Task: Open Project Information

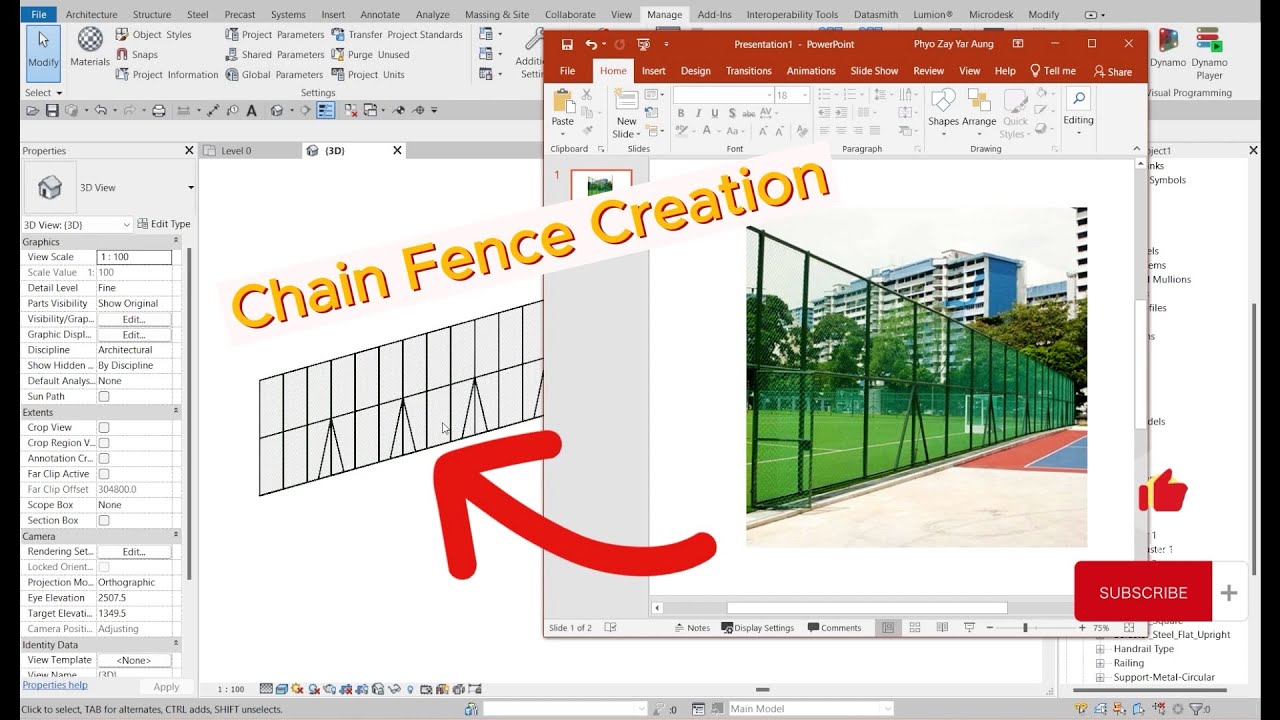Action: coord(166,74)
